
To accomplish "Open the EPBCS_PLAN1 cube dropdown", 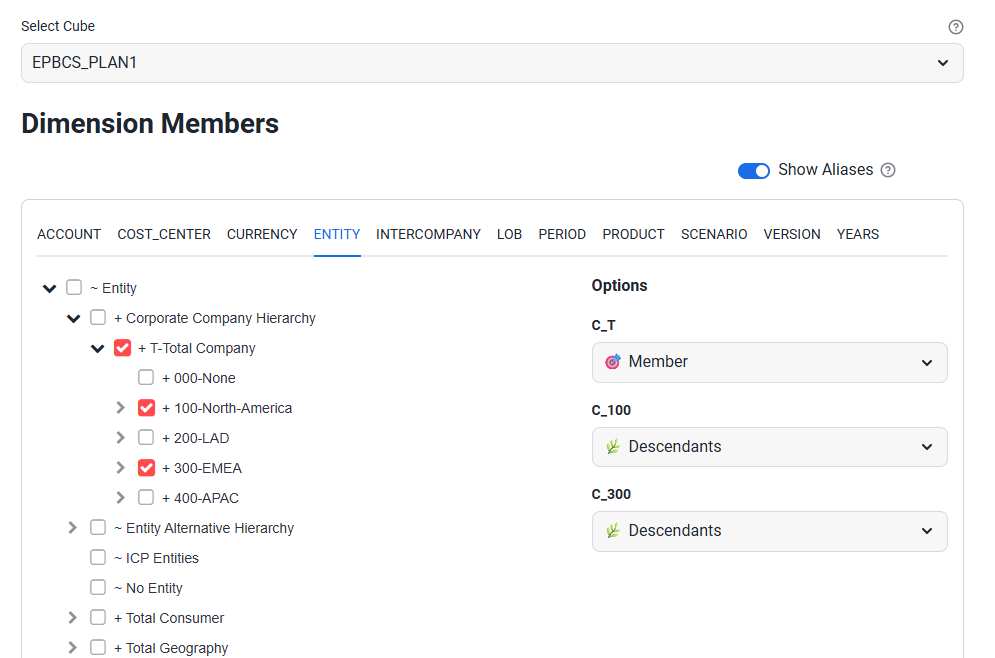I will 492,63.
